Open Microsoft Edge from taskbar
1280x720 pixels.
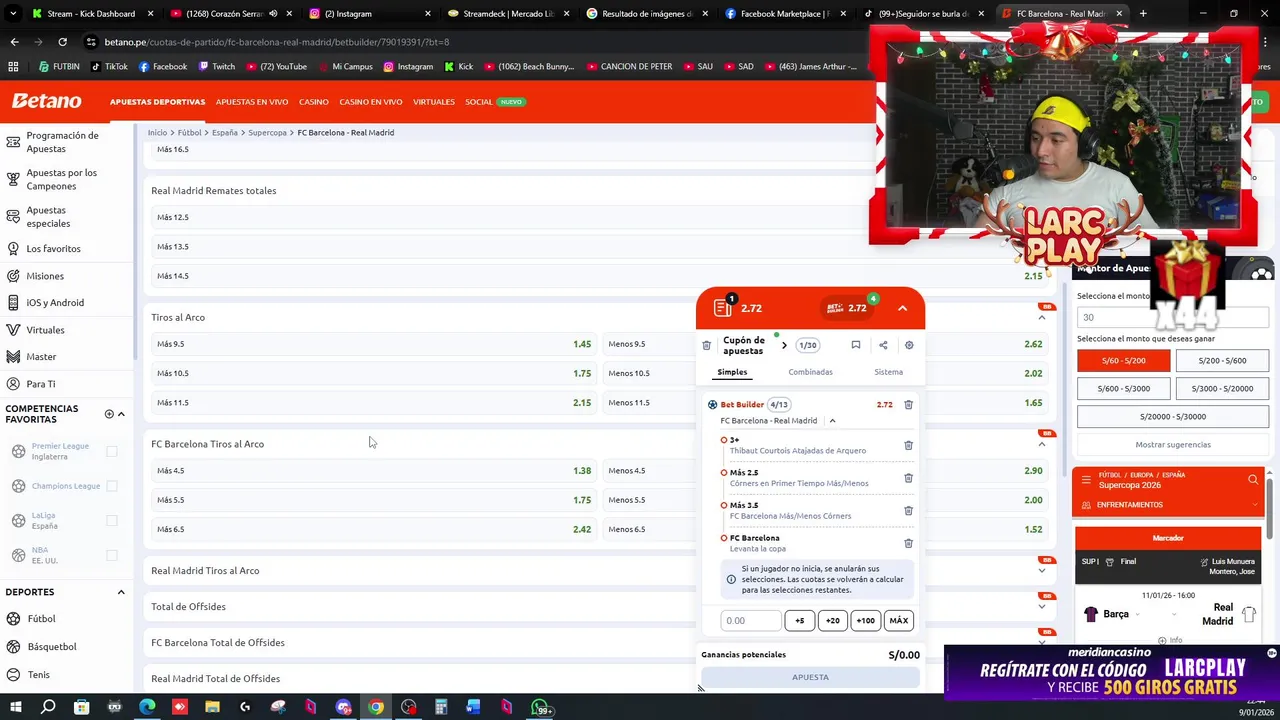point(147,707)
